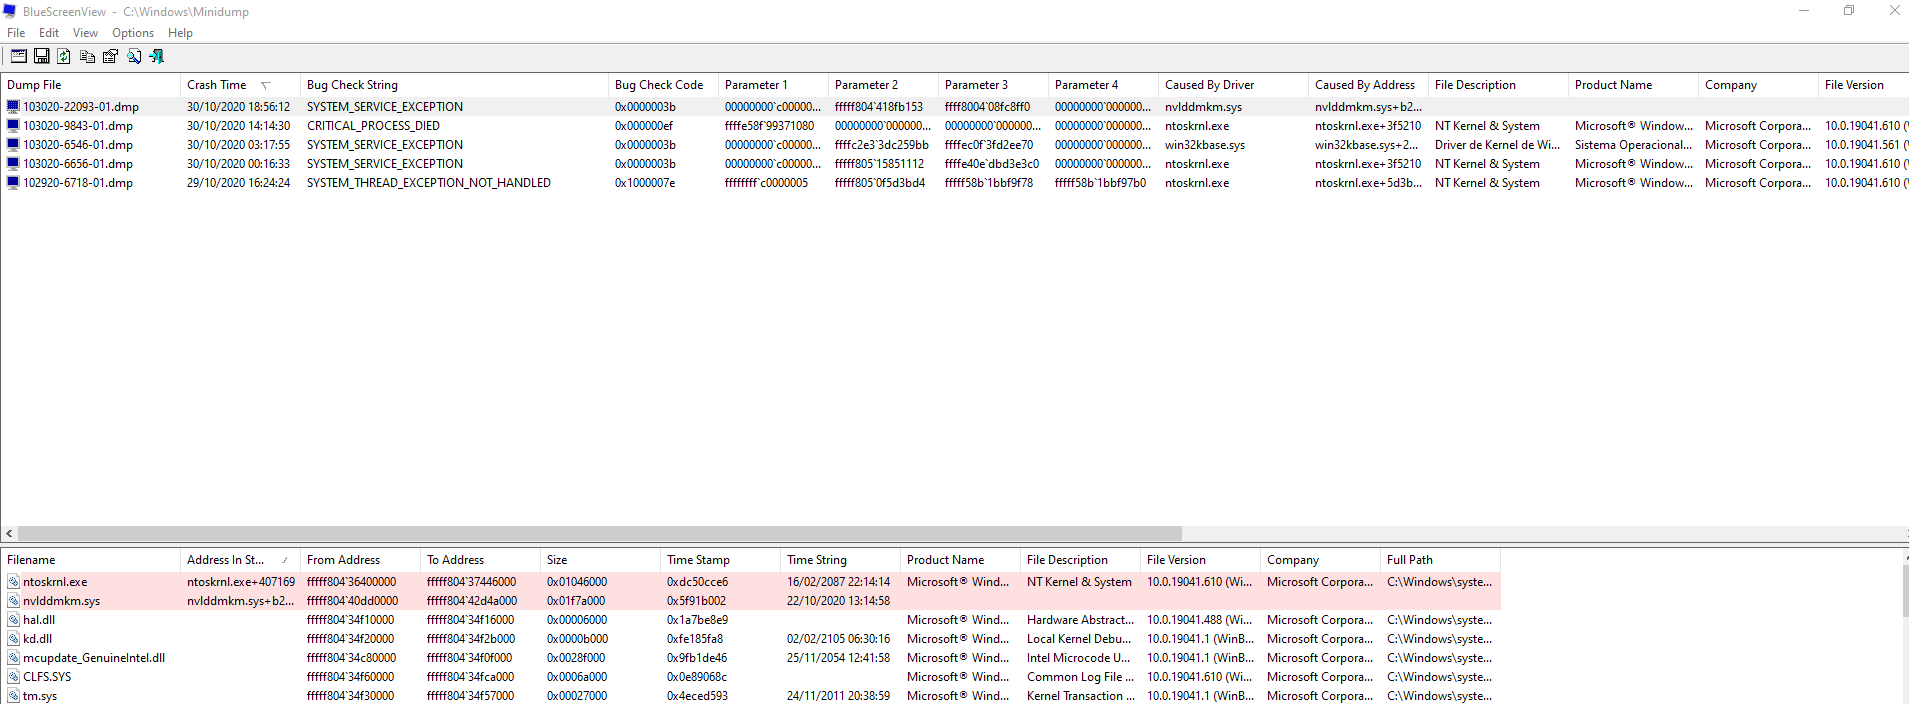
Task: Click the horizontal scrollbar thumb of upper pane
Action: (600, 534)
